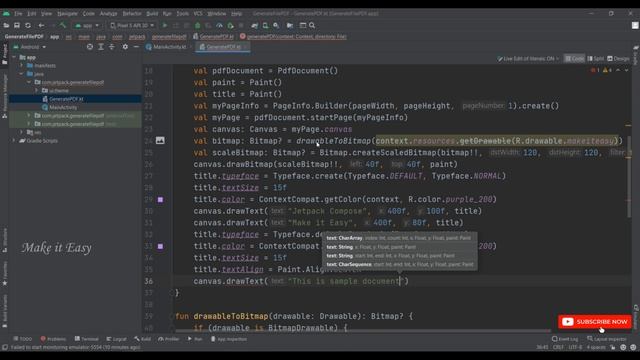The width and height of the screenshot is (640, 360).
Task: Click the green Run app icon
Action: pos(165,25)
